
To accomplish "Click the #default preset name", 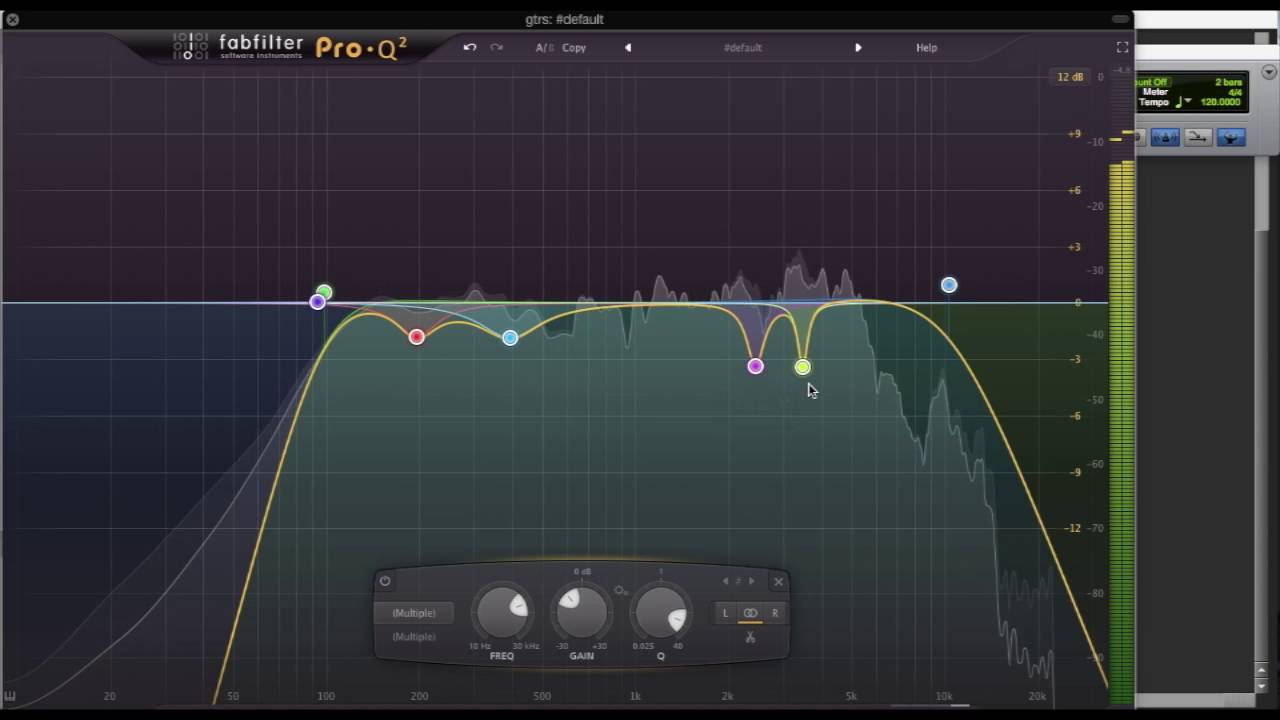I will pos(743,47).
